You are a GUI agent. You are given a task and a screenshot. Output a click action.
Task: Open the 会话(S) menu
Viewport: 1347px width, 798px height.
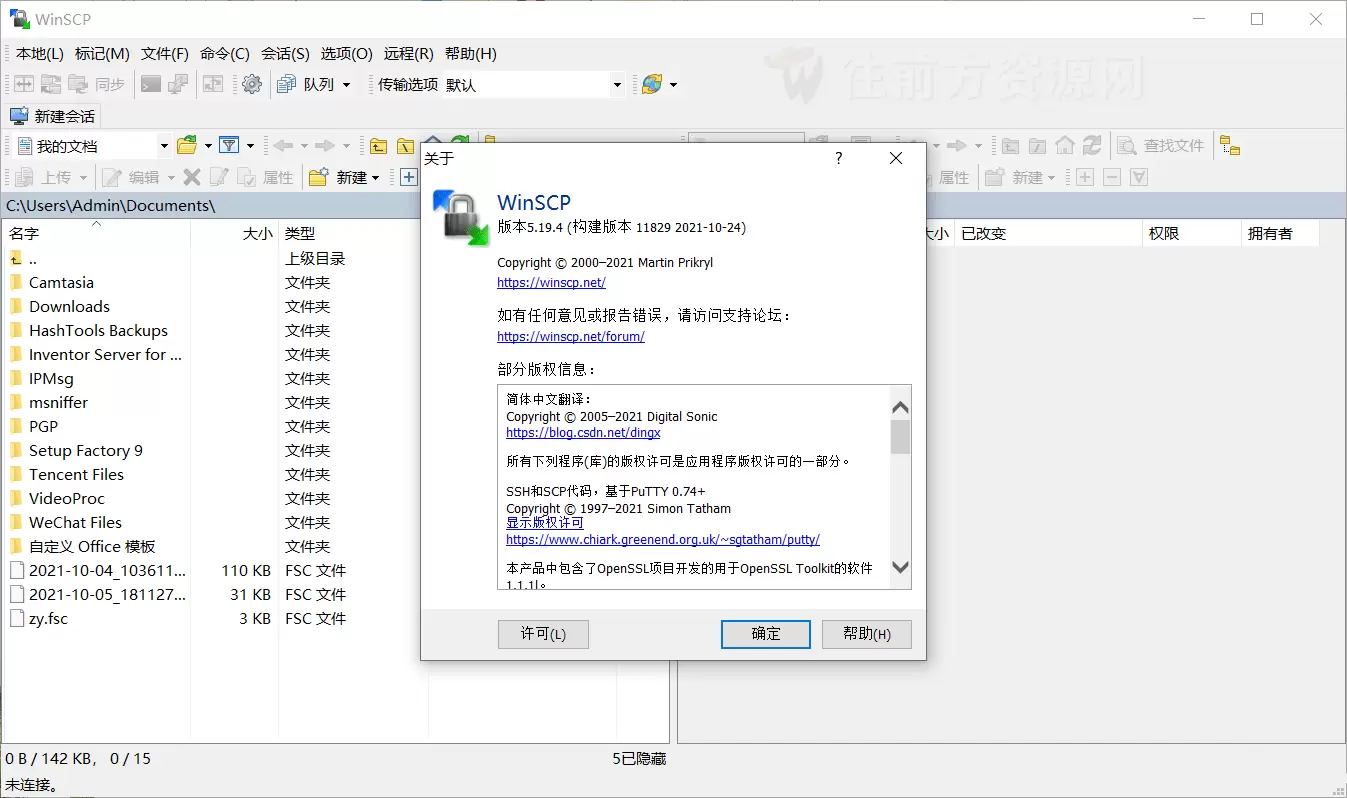pos(285,54)
